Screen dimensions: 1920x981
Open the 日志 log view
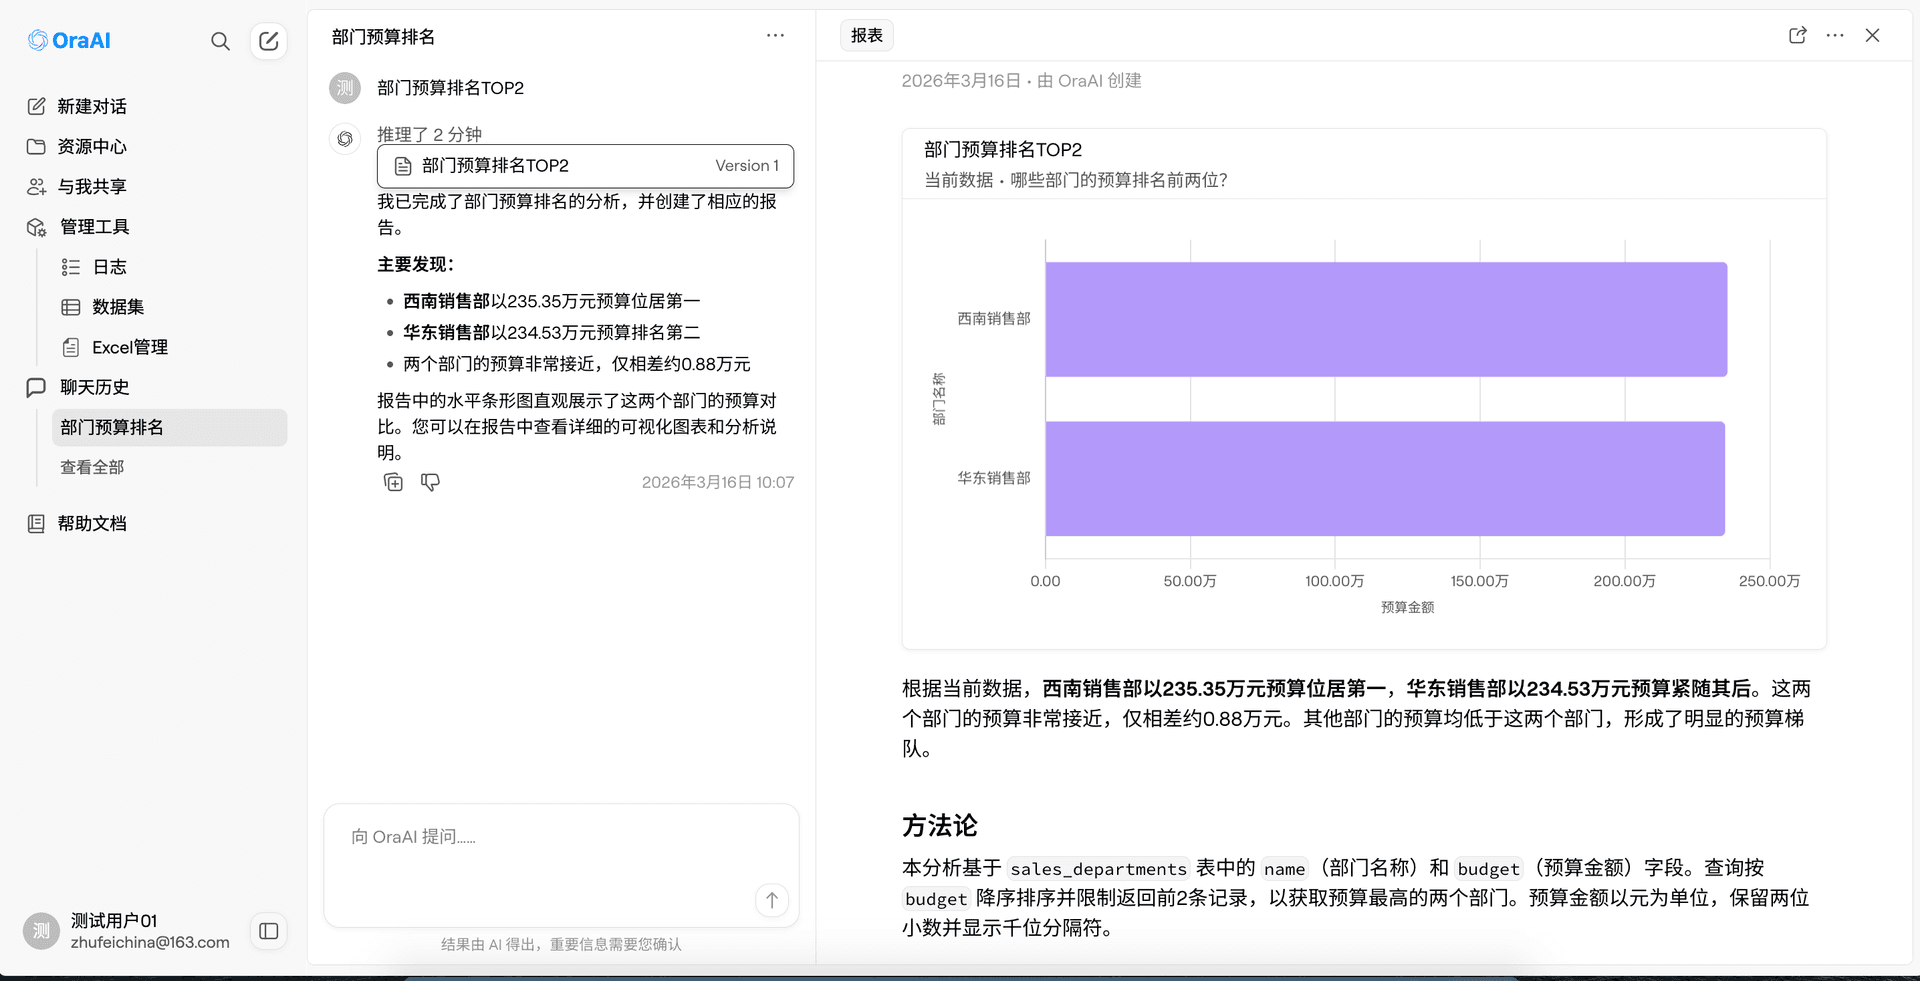(x=110, y=267)
